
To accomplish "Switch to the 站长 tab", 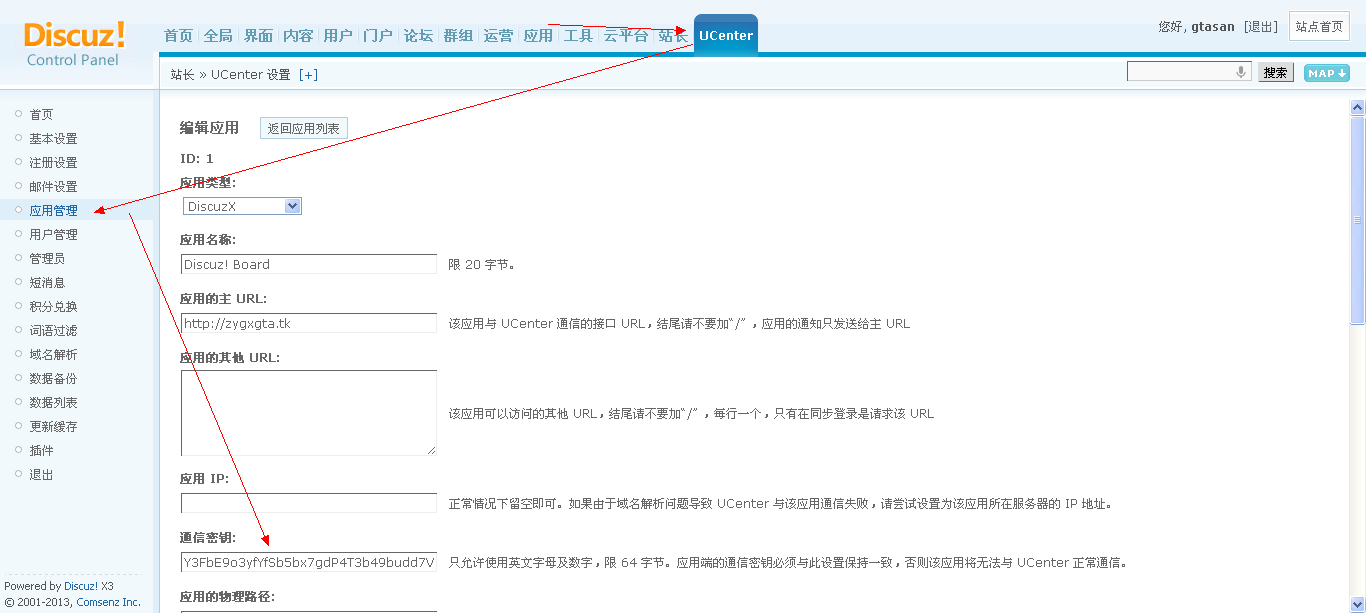I will click(673, 35).
